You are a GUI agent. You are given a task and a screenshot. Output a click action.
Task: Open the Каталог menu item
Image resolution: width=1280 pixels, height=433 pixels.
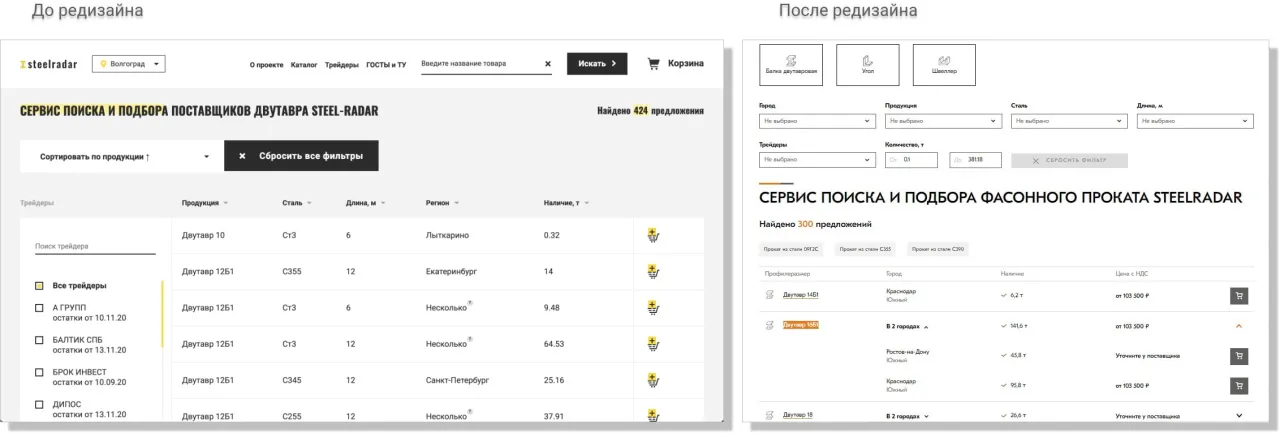304,65
